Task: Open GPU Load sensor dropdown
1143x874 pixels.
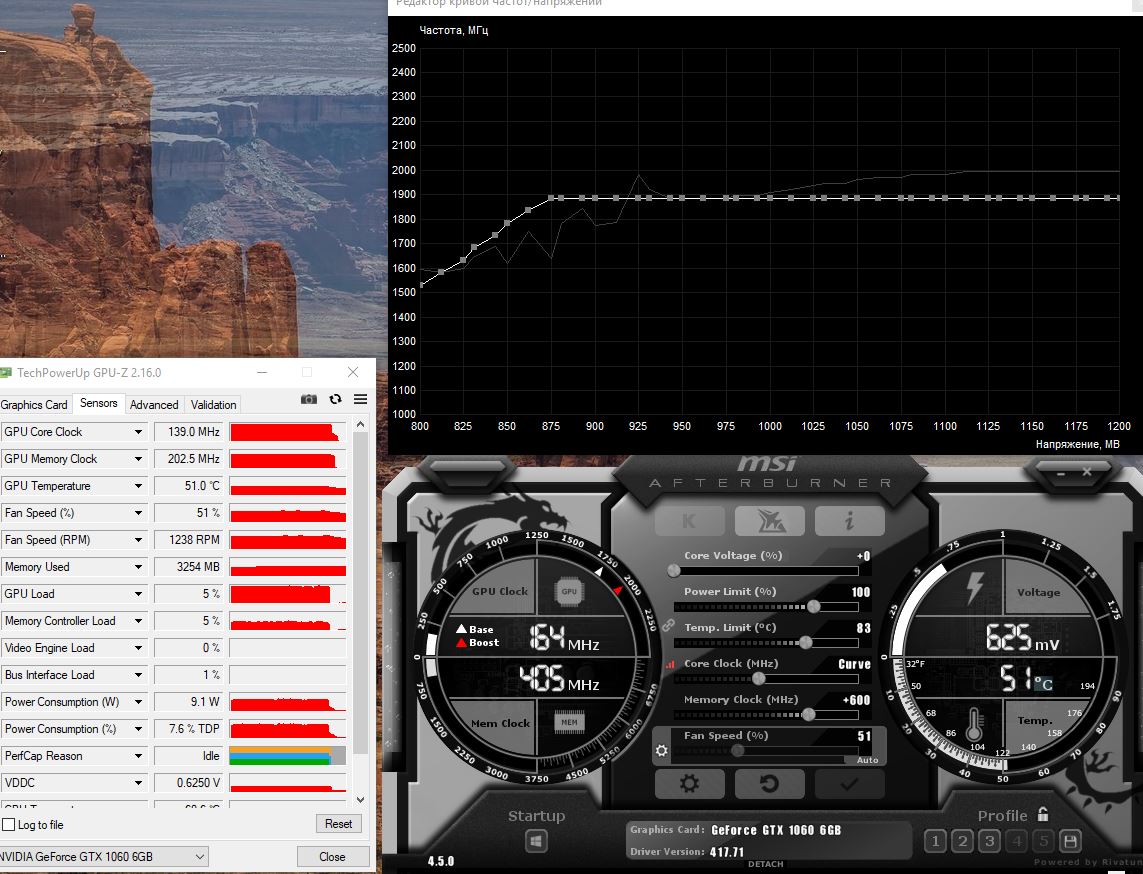Action: [138, 593]
